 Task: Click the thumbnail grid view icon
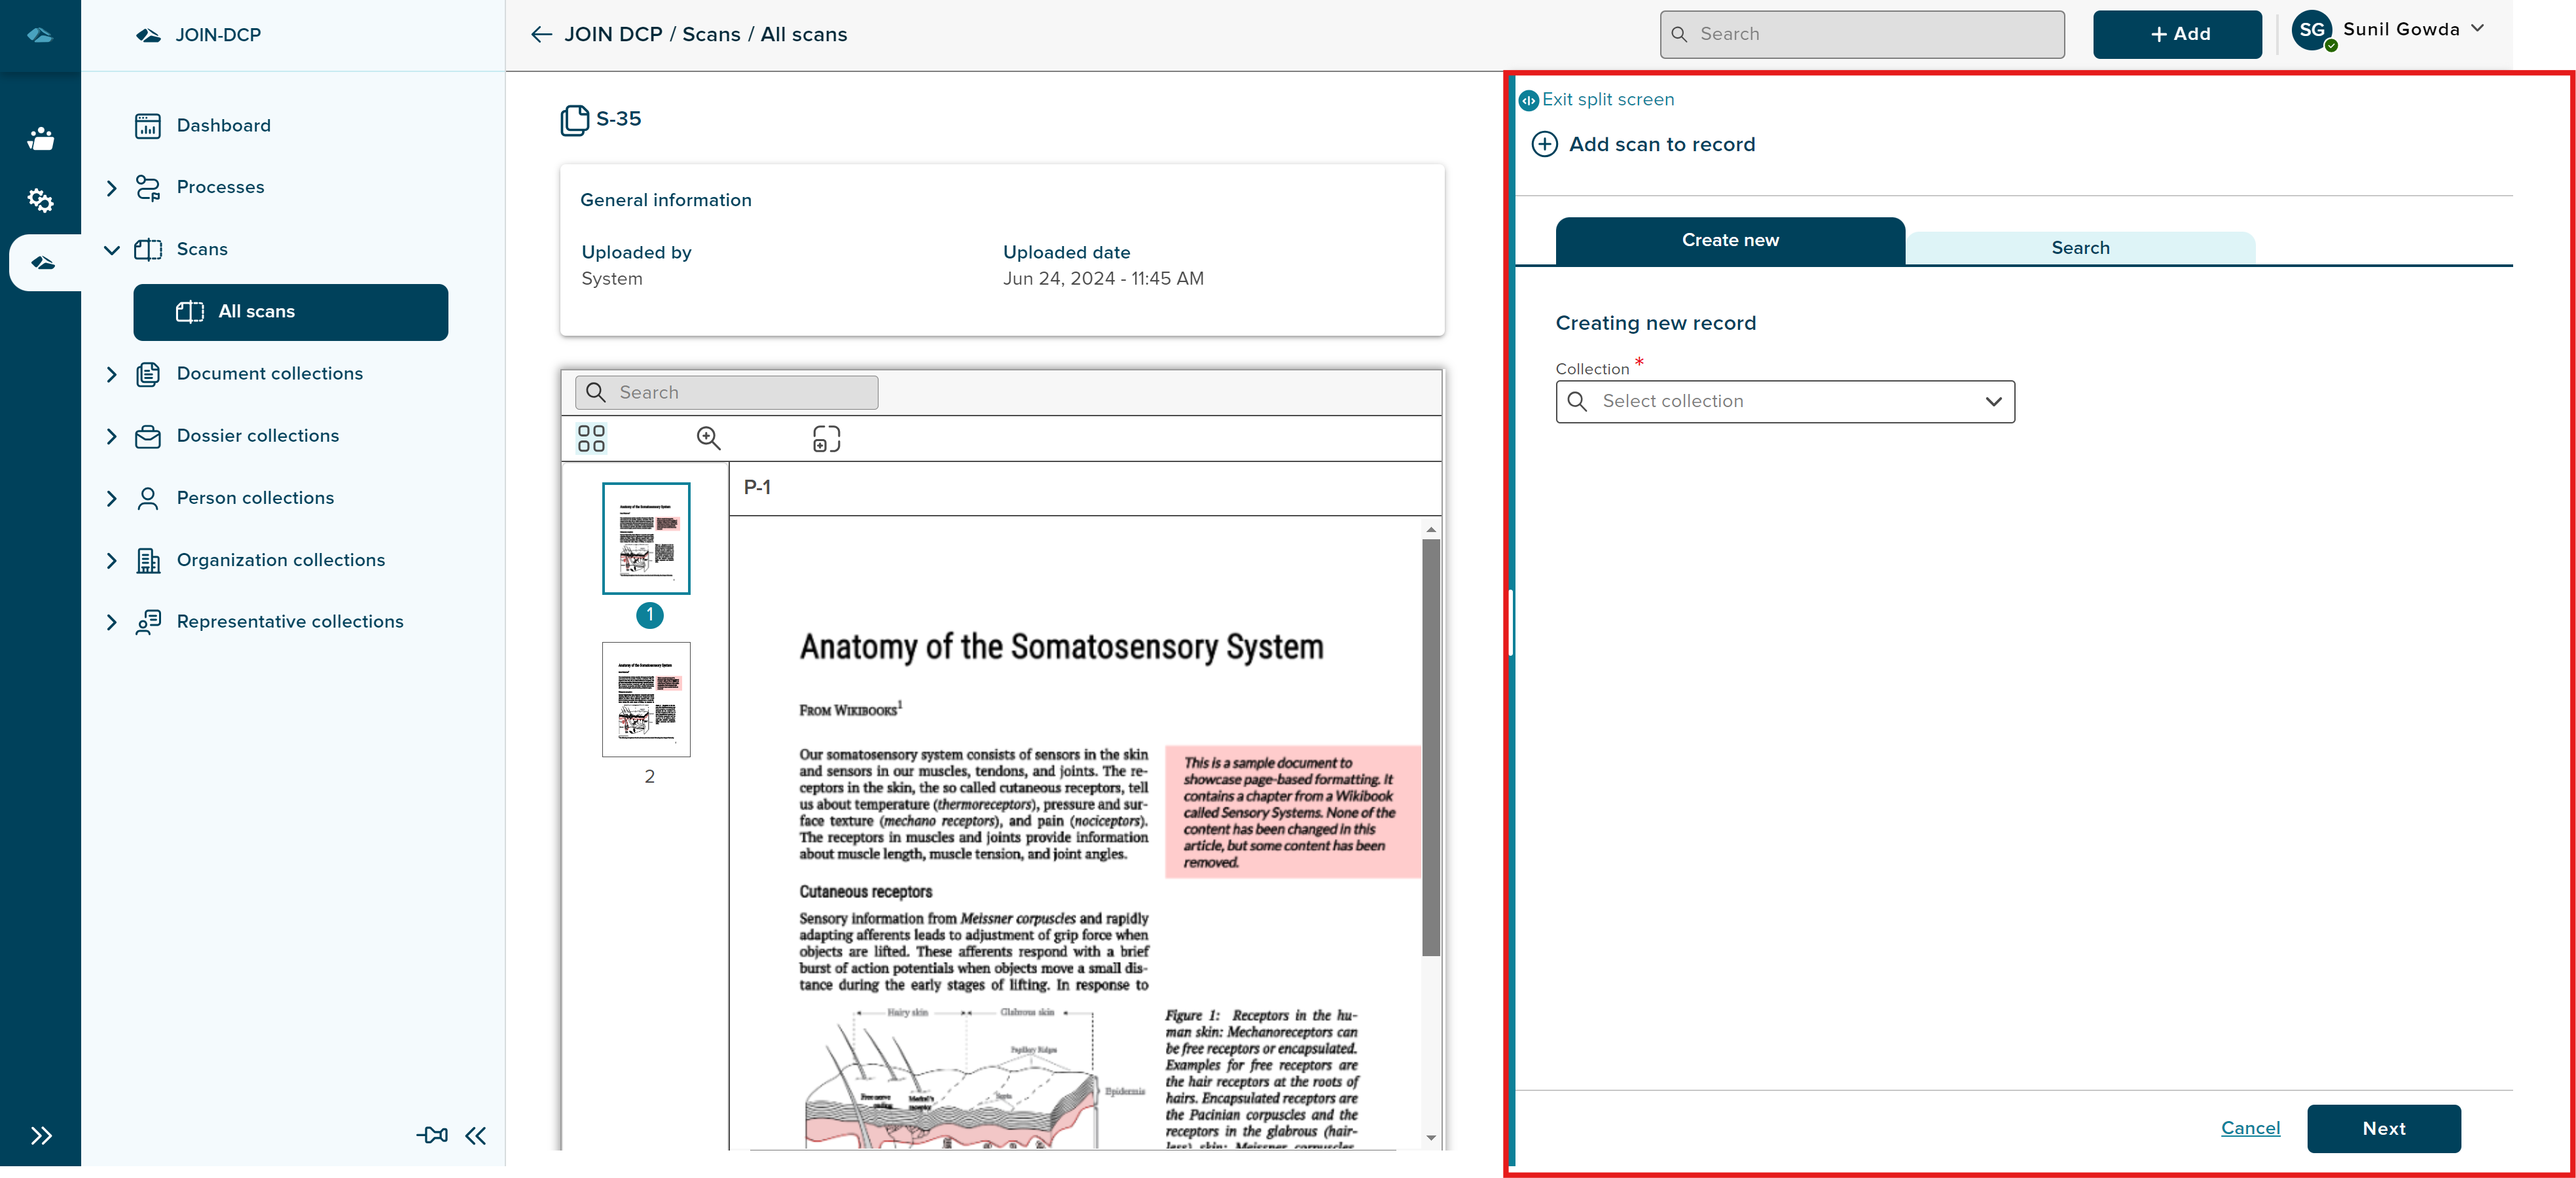point(591,438)
